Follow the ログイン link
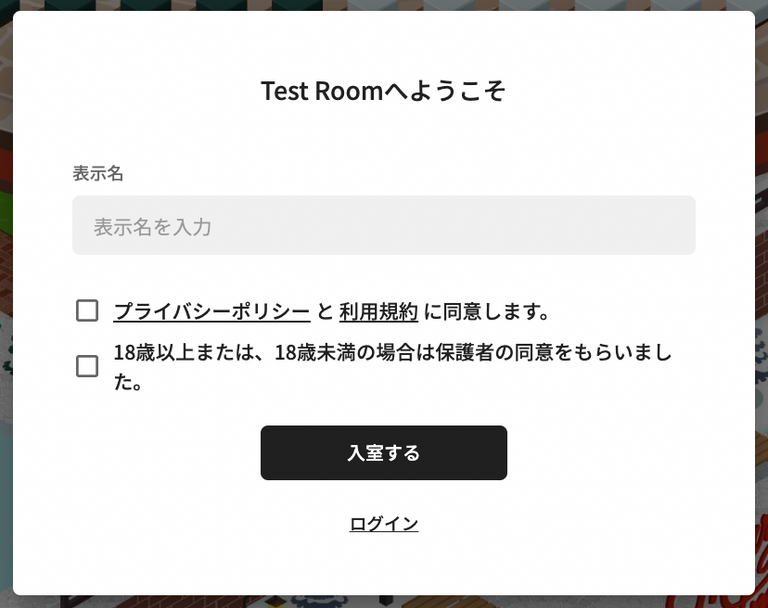Viewport: 768px width, 608px height. tap(384, 524)
